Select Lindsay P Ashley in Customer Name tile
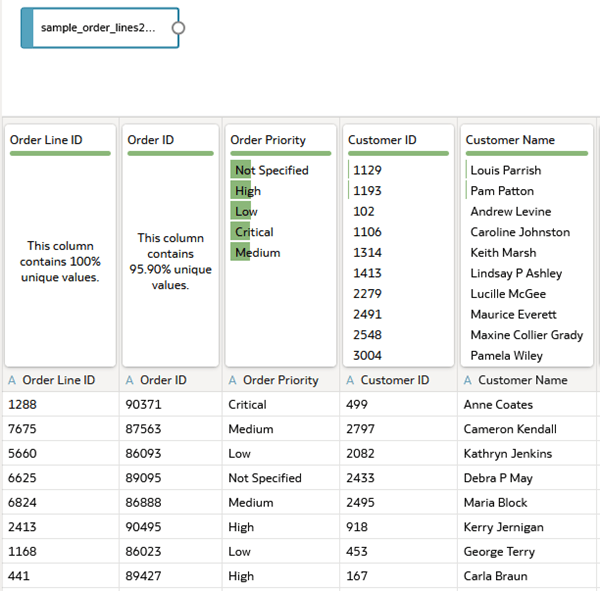 [516, 273]
